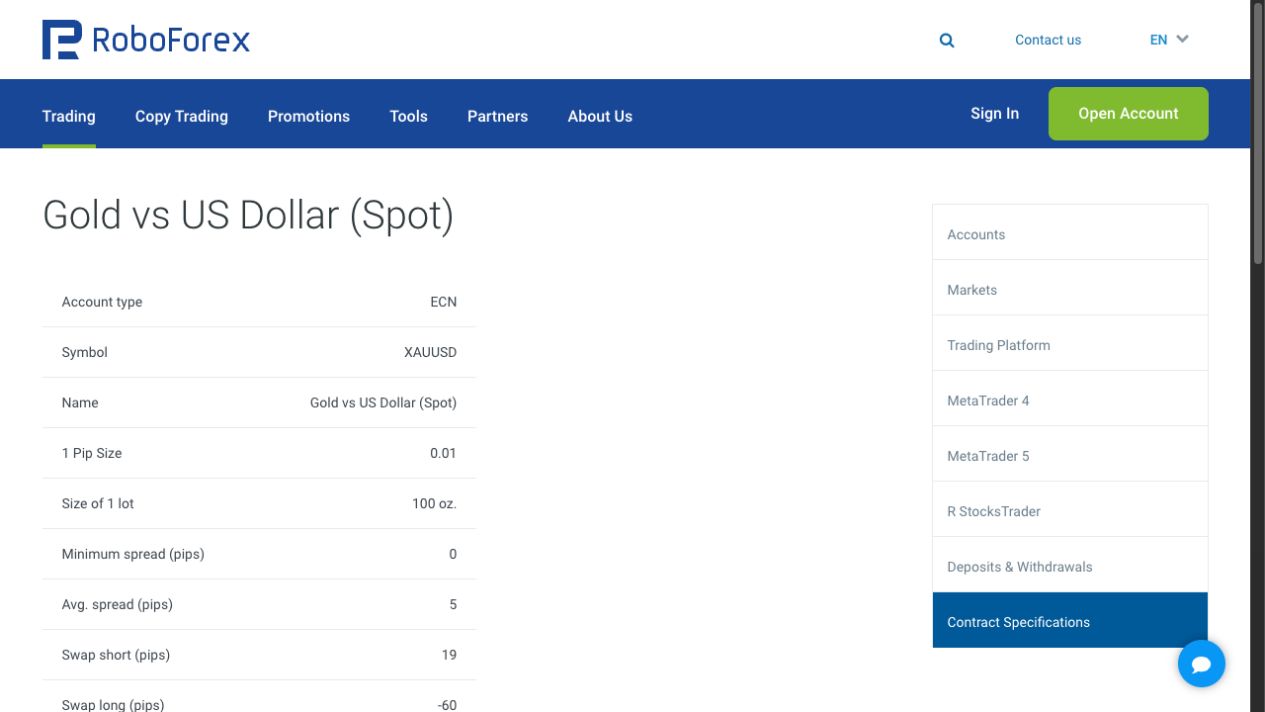Open the live chat bubble
Screen dimensions: 1265x712
coord(1201,663)
